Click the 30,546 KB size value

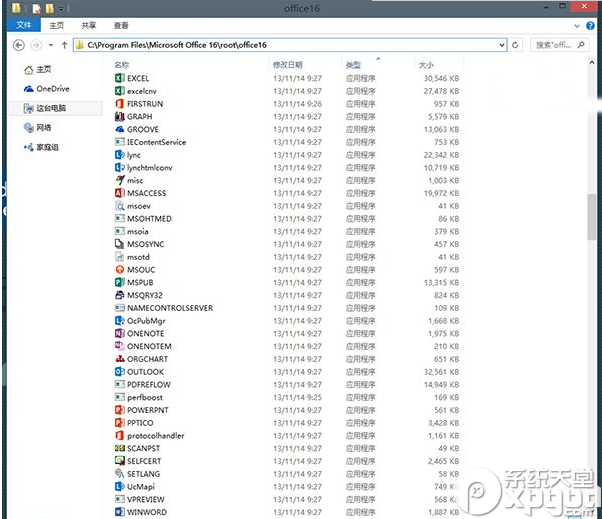tap(441, 78)
